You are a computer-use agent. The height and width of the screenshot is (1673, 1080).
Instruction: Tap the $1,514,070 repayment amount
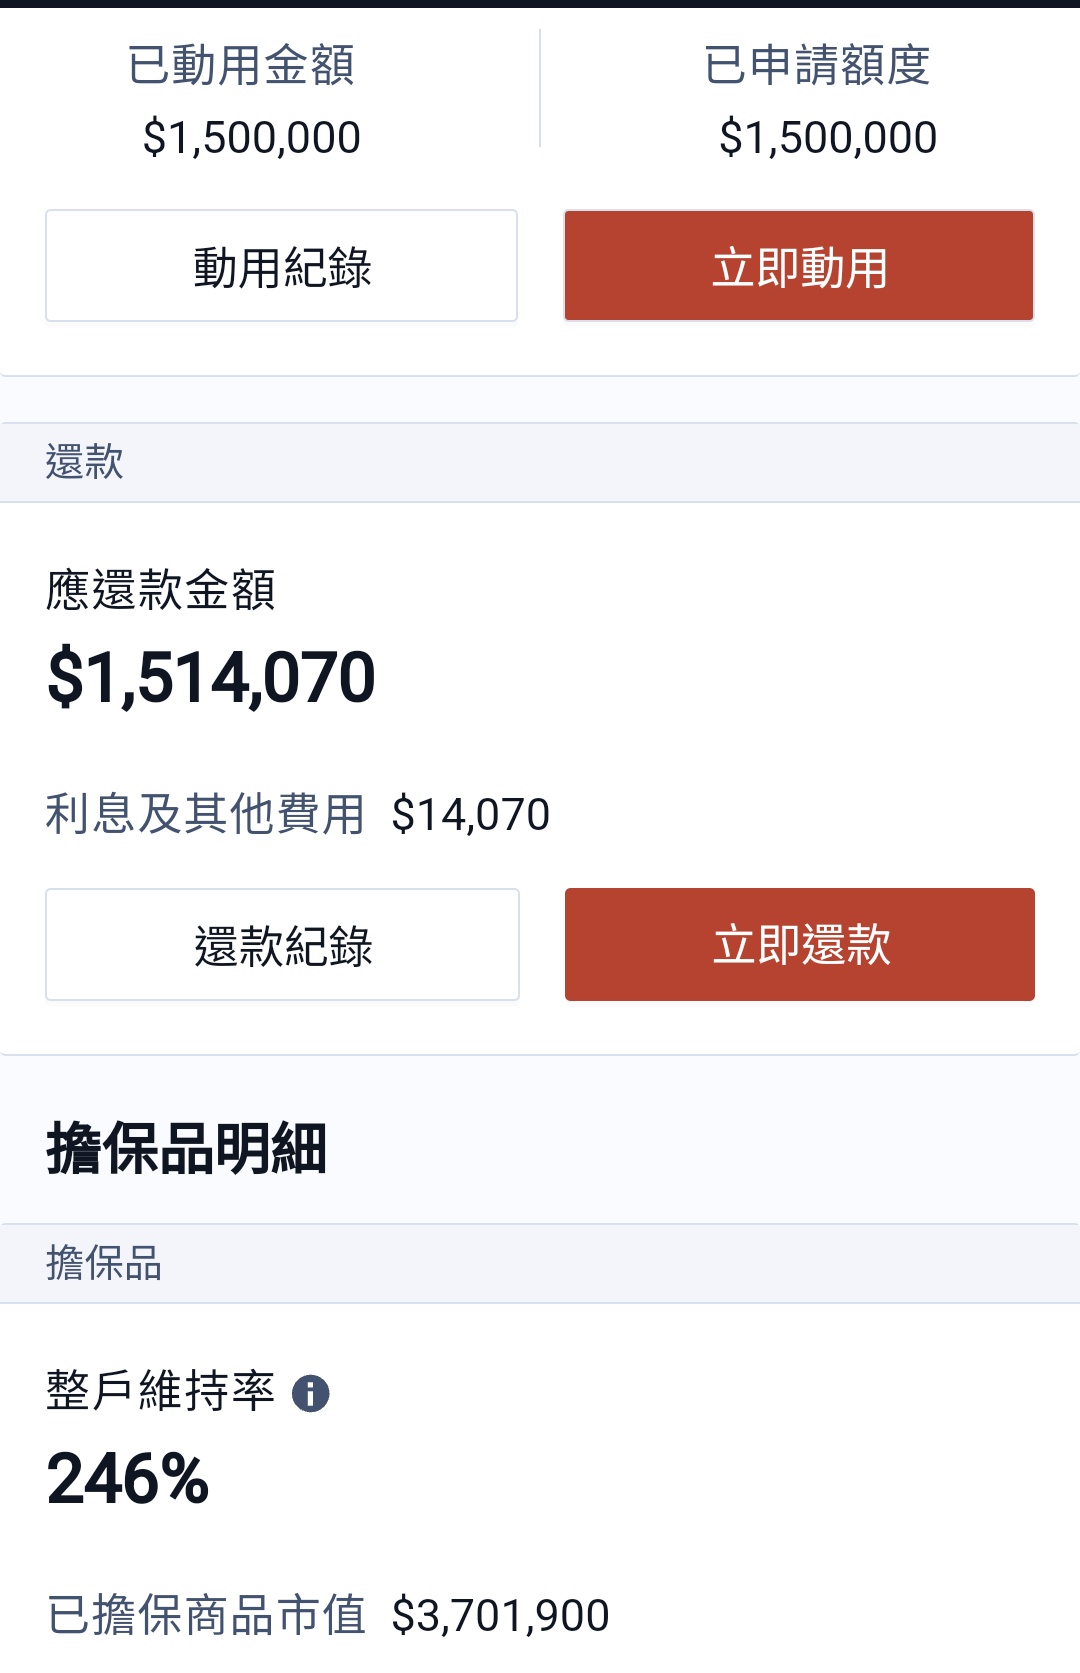coord(211,678)
